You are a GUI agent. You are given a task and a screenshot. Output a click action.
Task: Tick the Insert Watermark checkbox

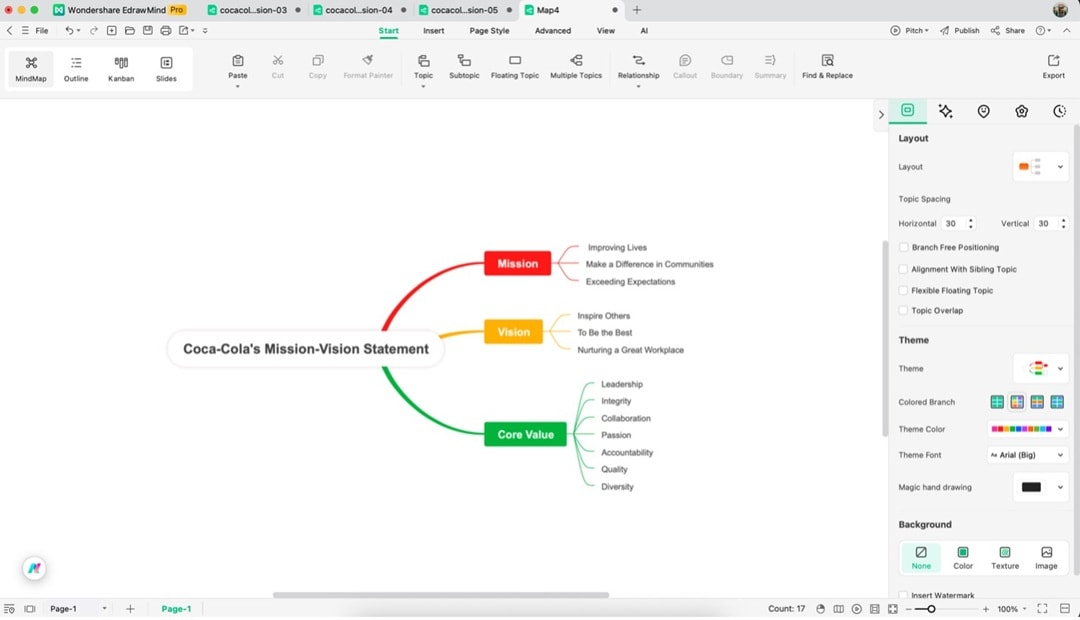point(903,595)
